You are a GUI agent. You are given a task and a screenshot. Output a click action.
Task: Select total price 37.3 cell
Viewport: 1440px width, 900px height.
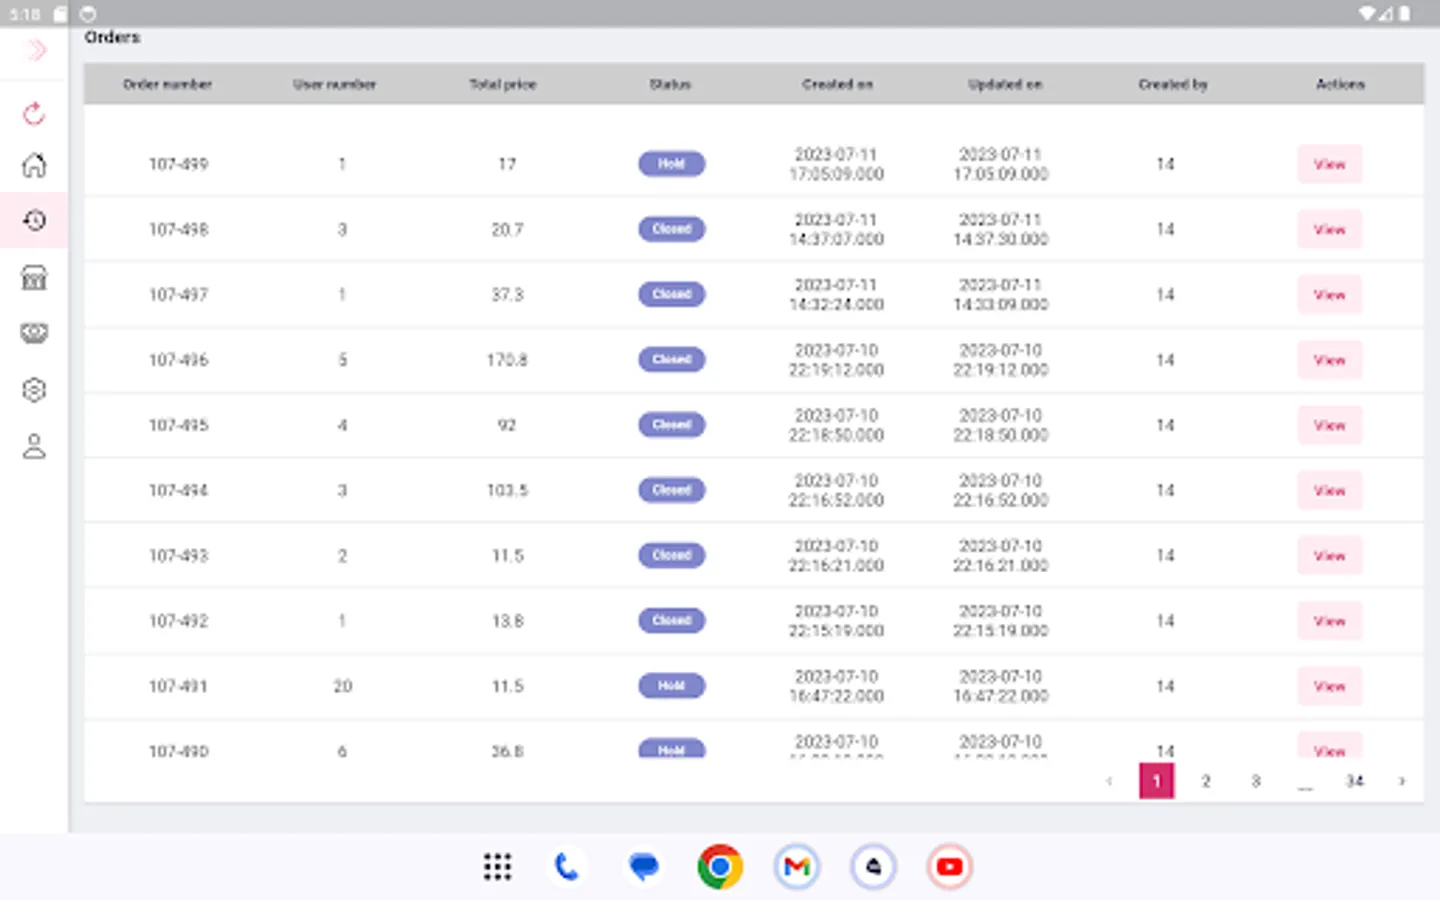click(507, 294)
